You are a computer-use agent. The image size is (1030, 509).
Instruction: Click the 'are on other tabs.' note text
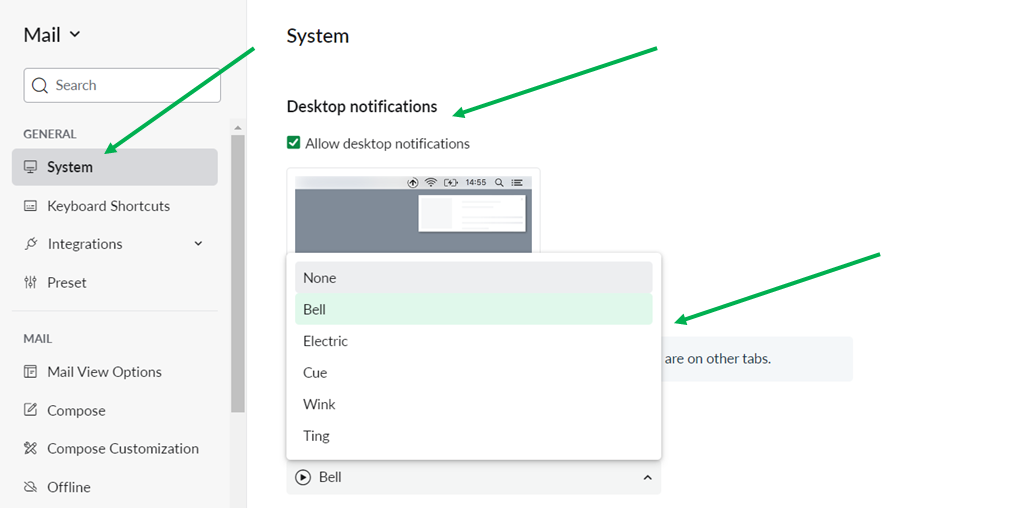718,359
